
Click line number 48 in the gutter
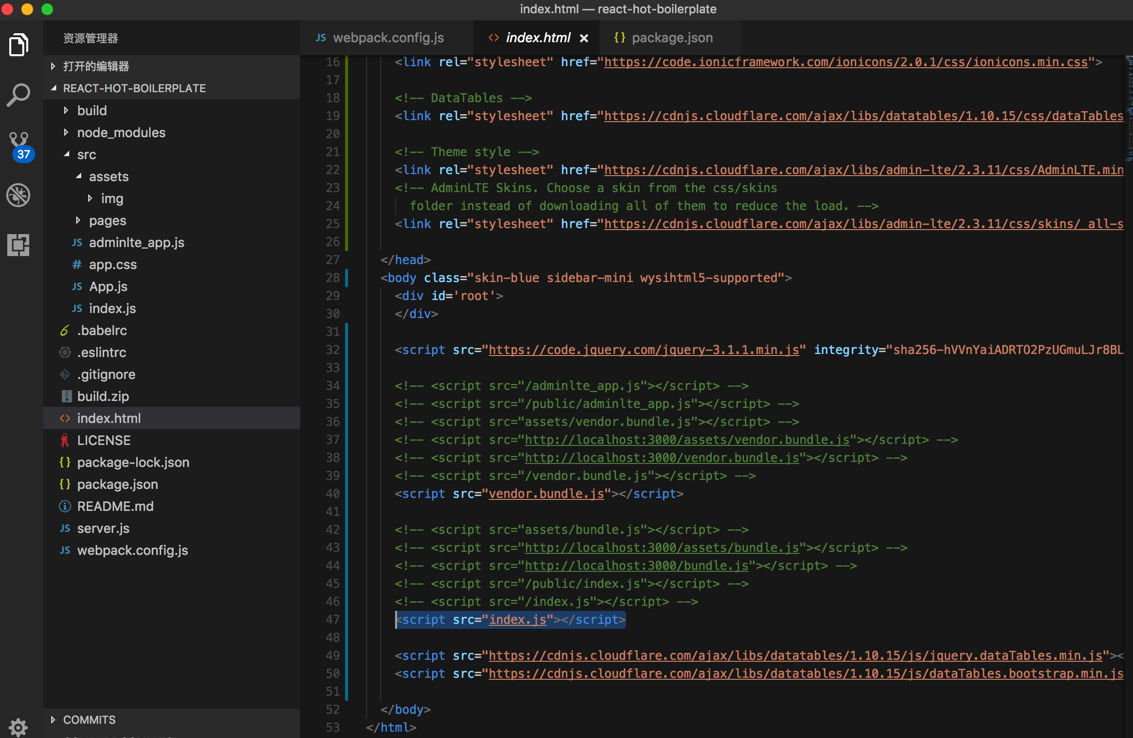tap(332, 638)
